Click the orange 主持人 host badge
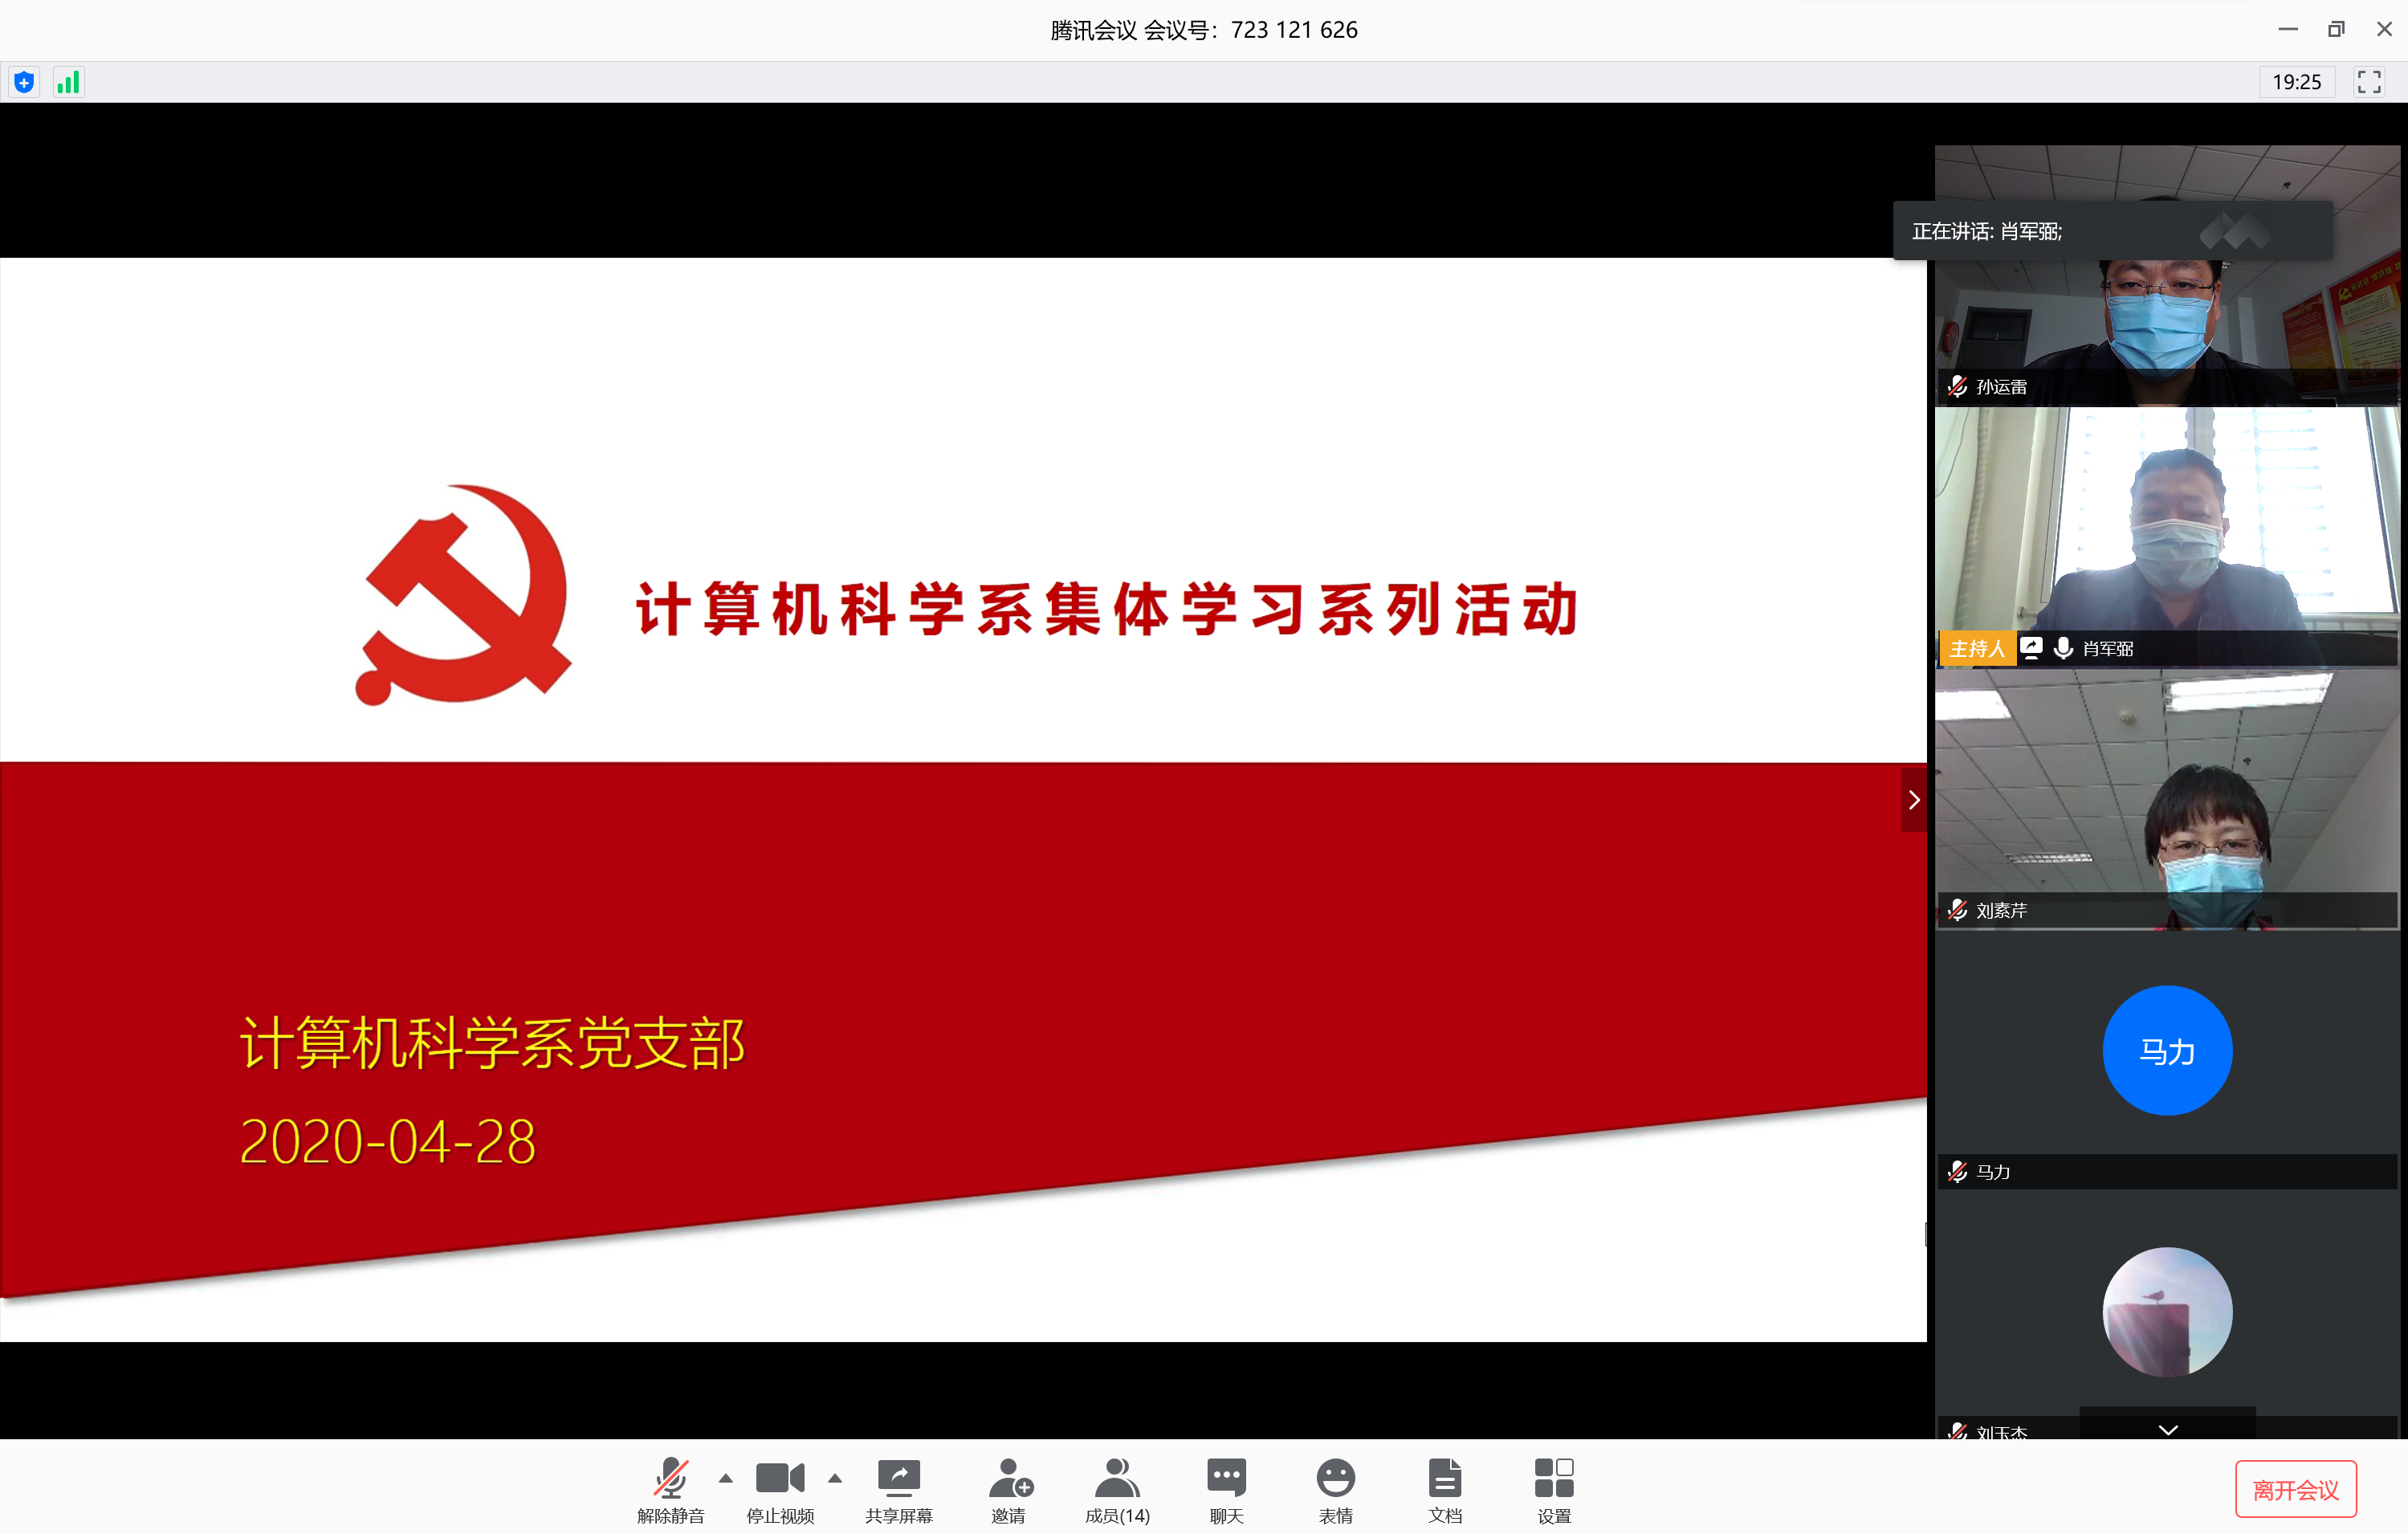Image resolution: width=2408 pixels, height=1534 pixels. click(x=1977, y=649)
